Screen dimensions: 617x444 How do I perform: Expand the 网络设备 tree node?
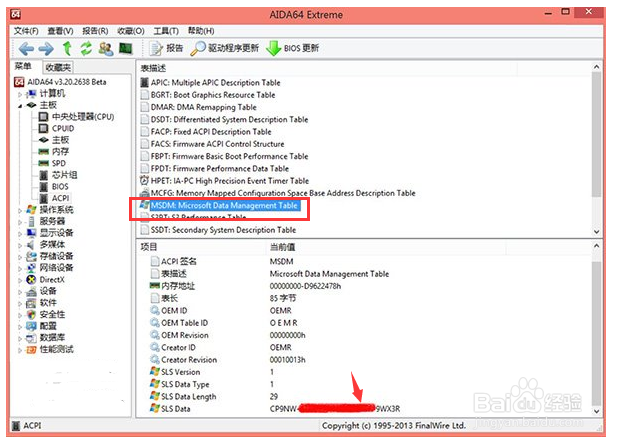point(20,269)
